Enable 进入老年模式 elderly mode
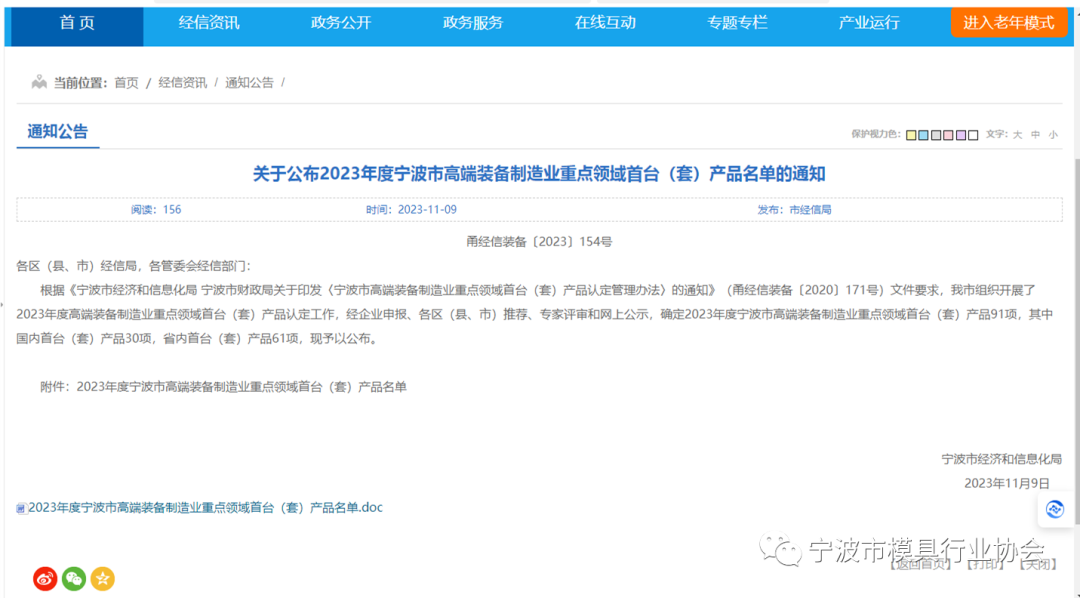This screenshot has height=598, width=1080. tap(1010, 21)
